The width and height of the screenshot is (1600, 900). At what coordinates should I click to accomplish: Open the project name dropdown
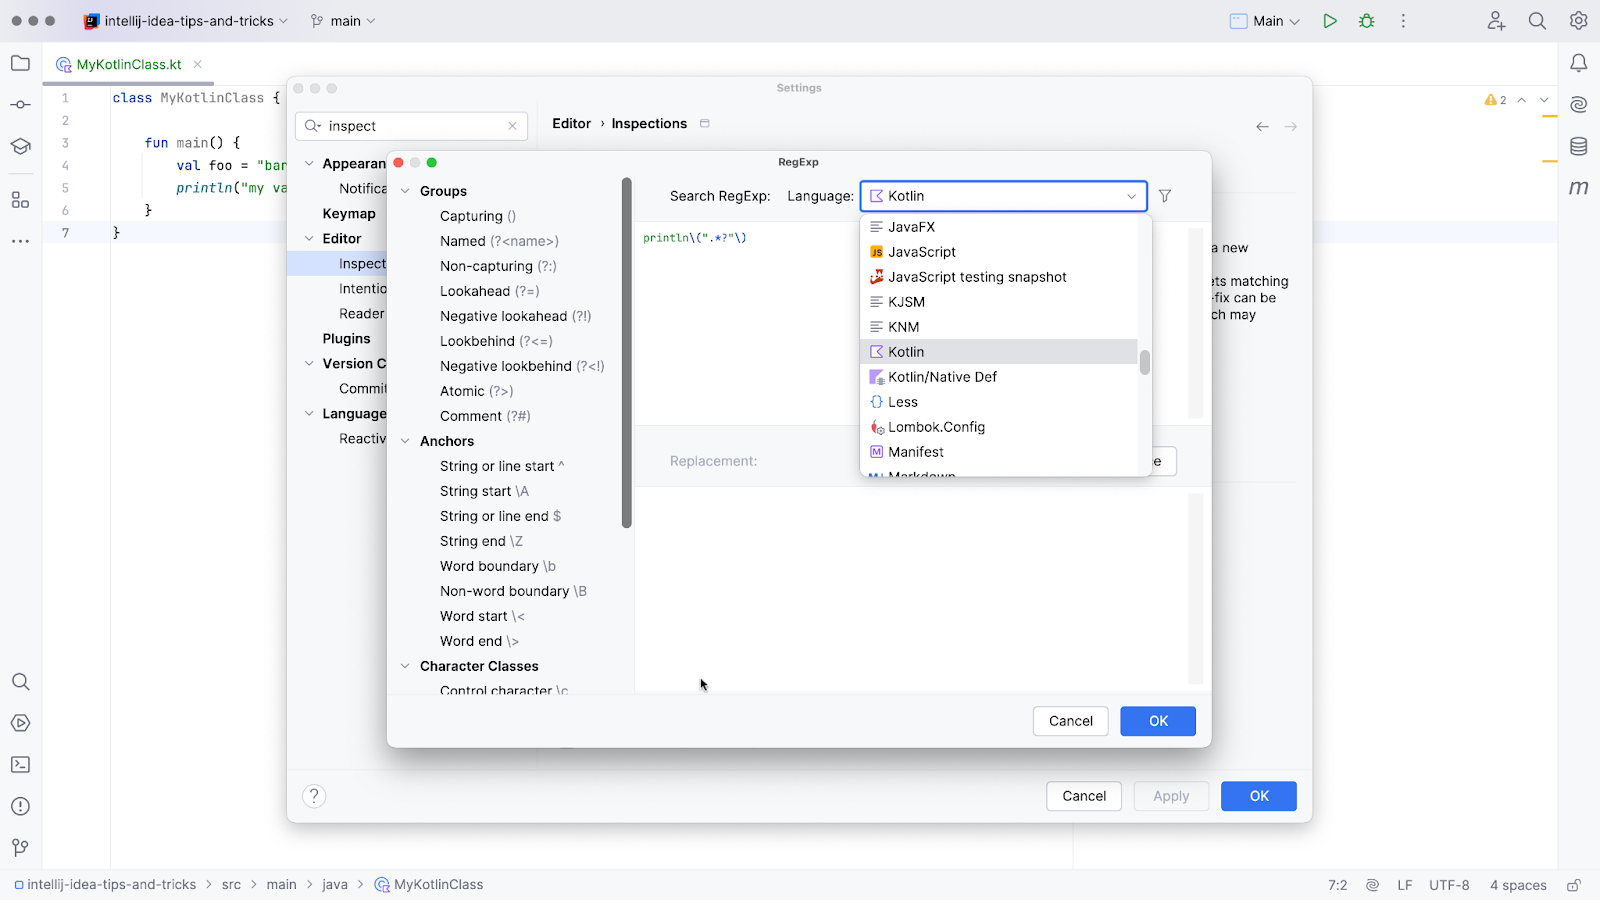[187, 21]
